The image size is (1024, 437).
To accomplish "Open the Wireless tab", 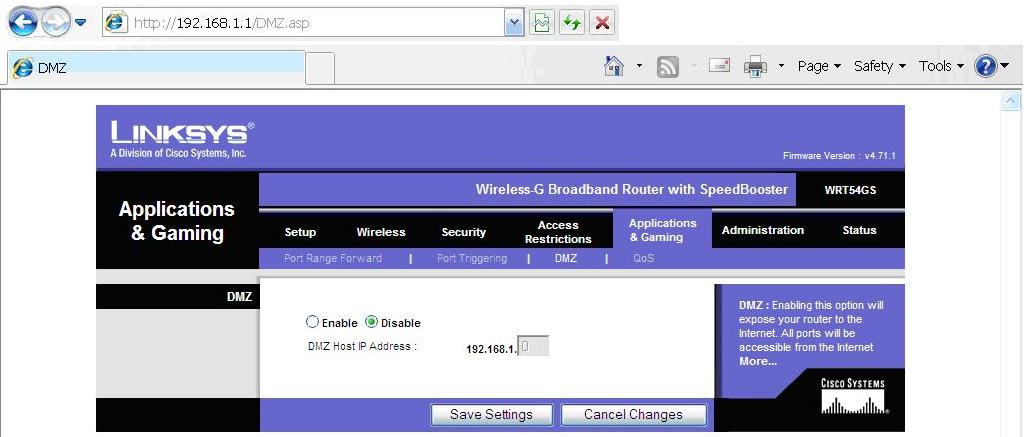I will tap(381, 232).
